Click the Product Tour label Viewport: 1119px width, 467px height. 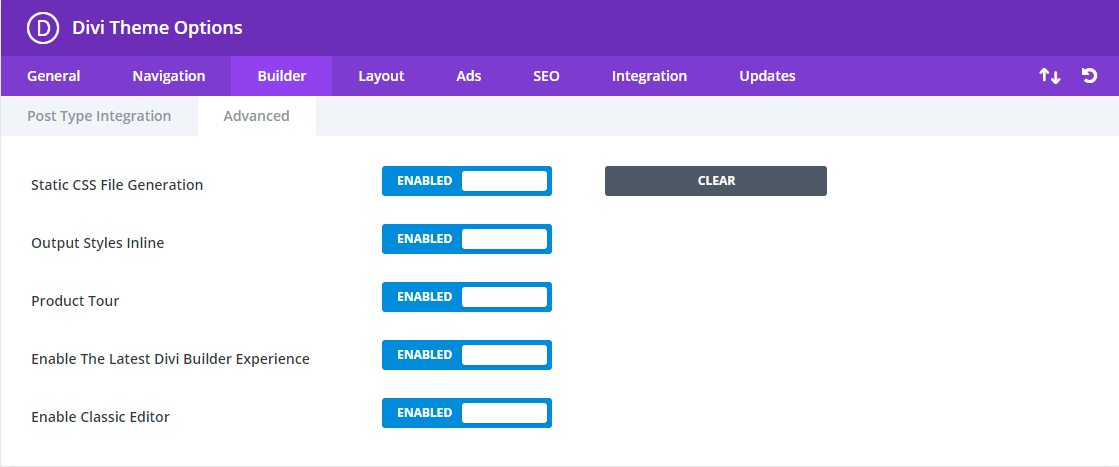(x=75, y=301)
